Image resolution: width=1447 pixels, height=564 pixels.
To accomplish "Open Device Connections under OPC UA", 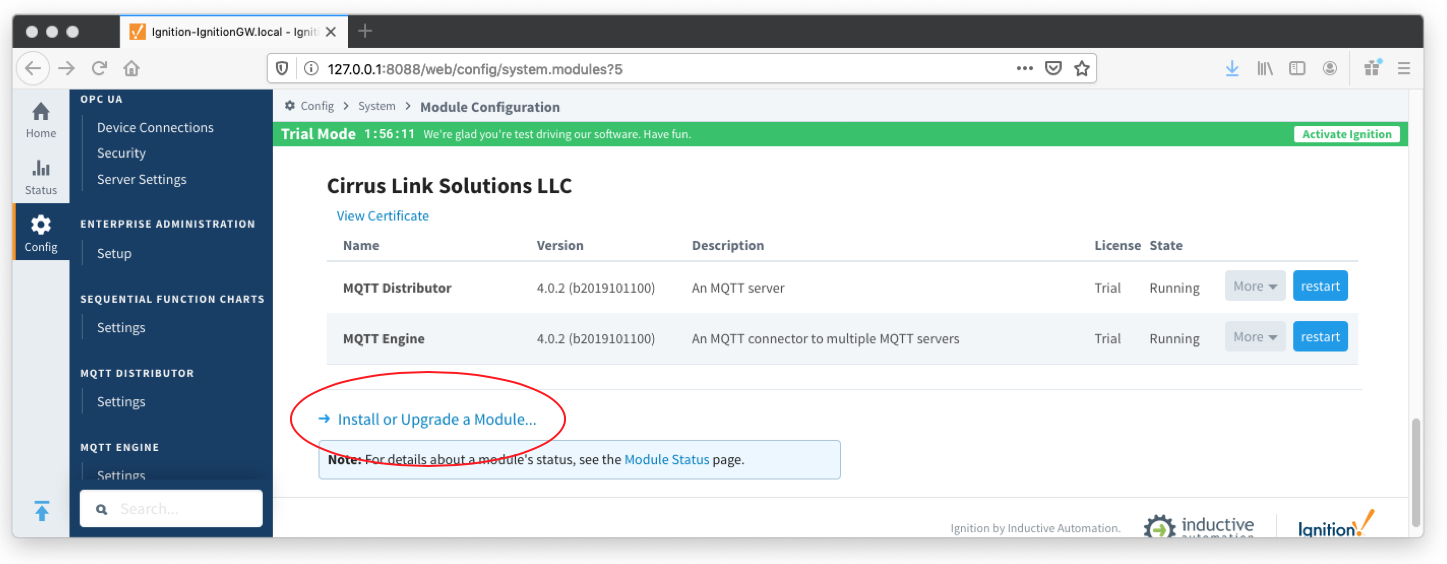I will pyautogui.click(x=155, y=127).
